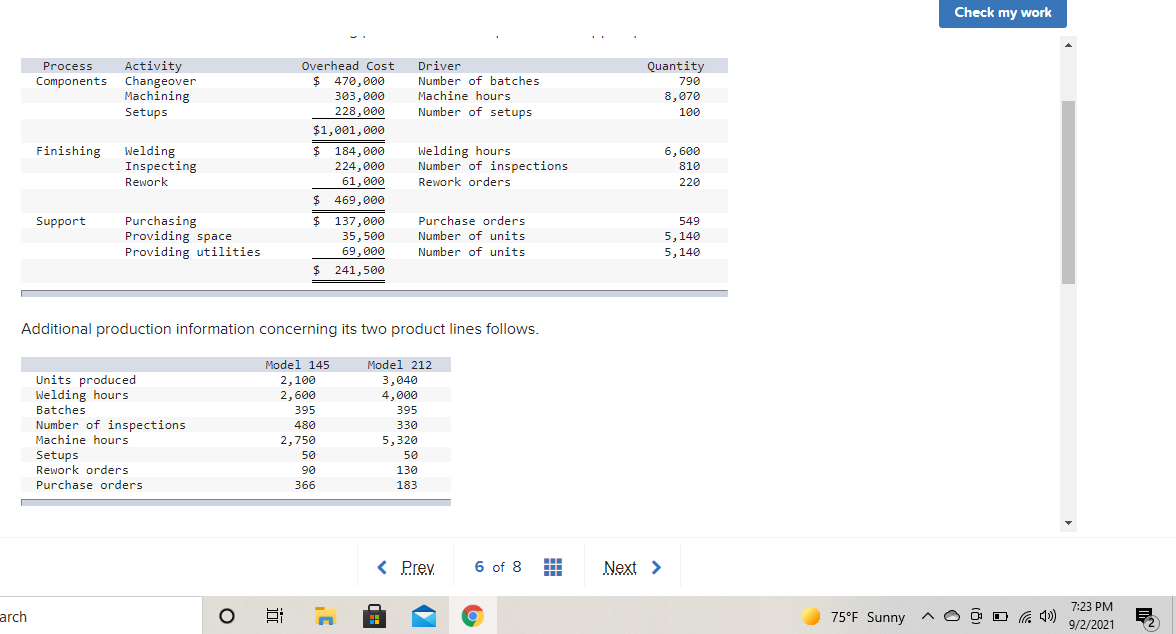This screenshot has width=1176, height=634.
Task: Click the taskbar search input field
Action: [x=100, y=615]
